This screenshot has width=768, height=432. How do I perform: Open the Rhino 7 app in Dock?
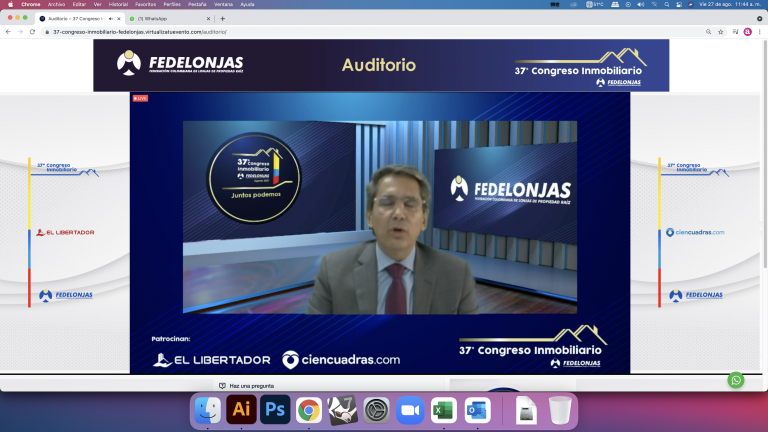pyautogui.click(x=342, y=409)
